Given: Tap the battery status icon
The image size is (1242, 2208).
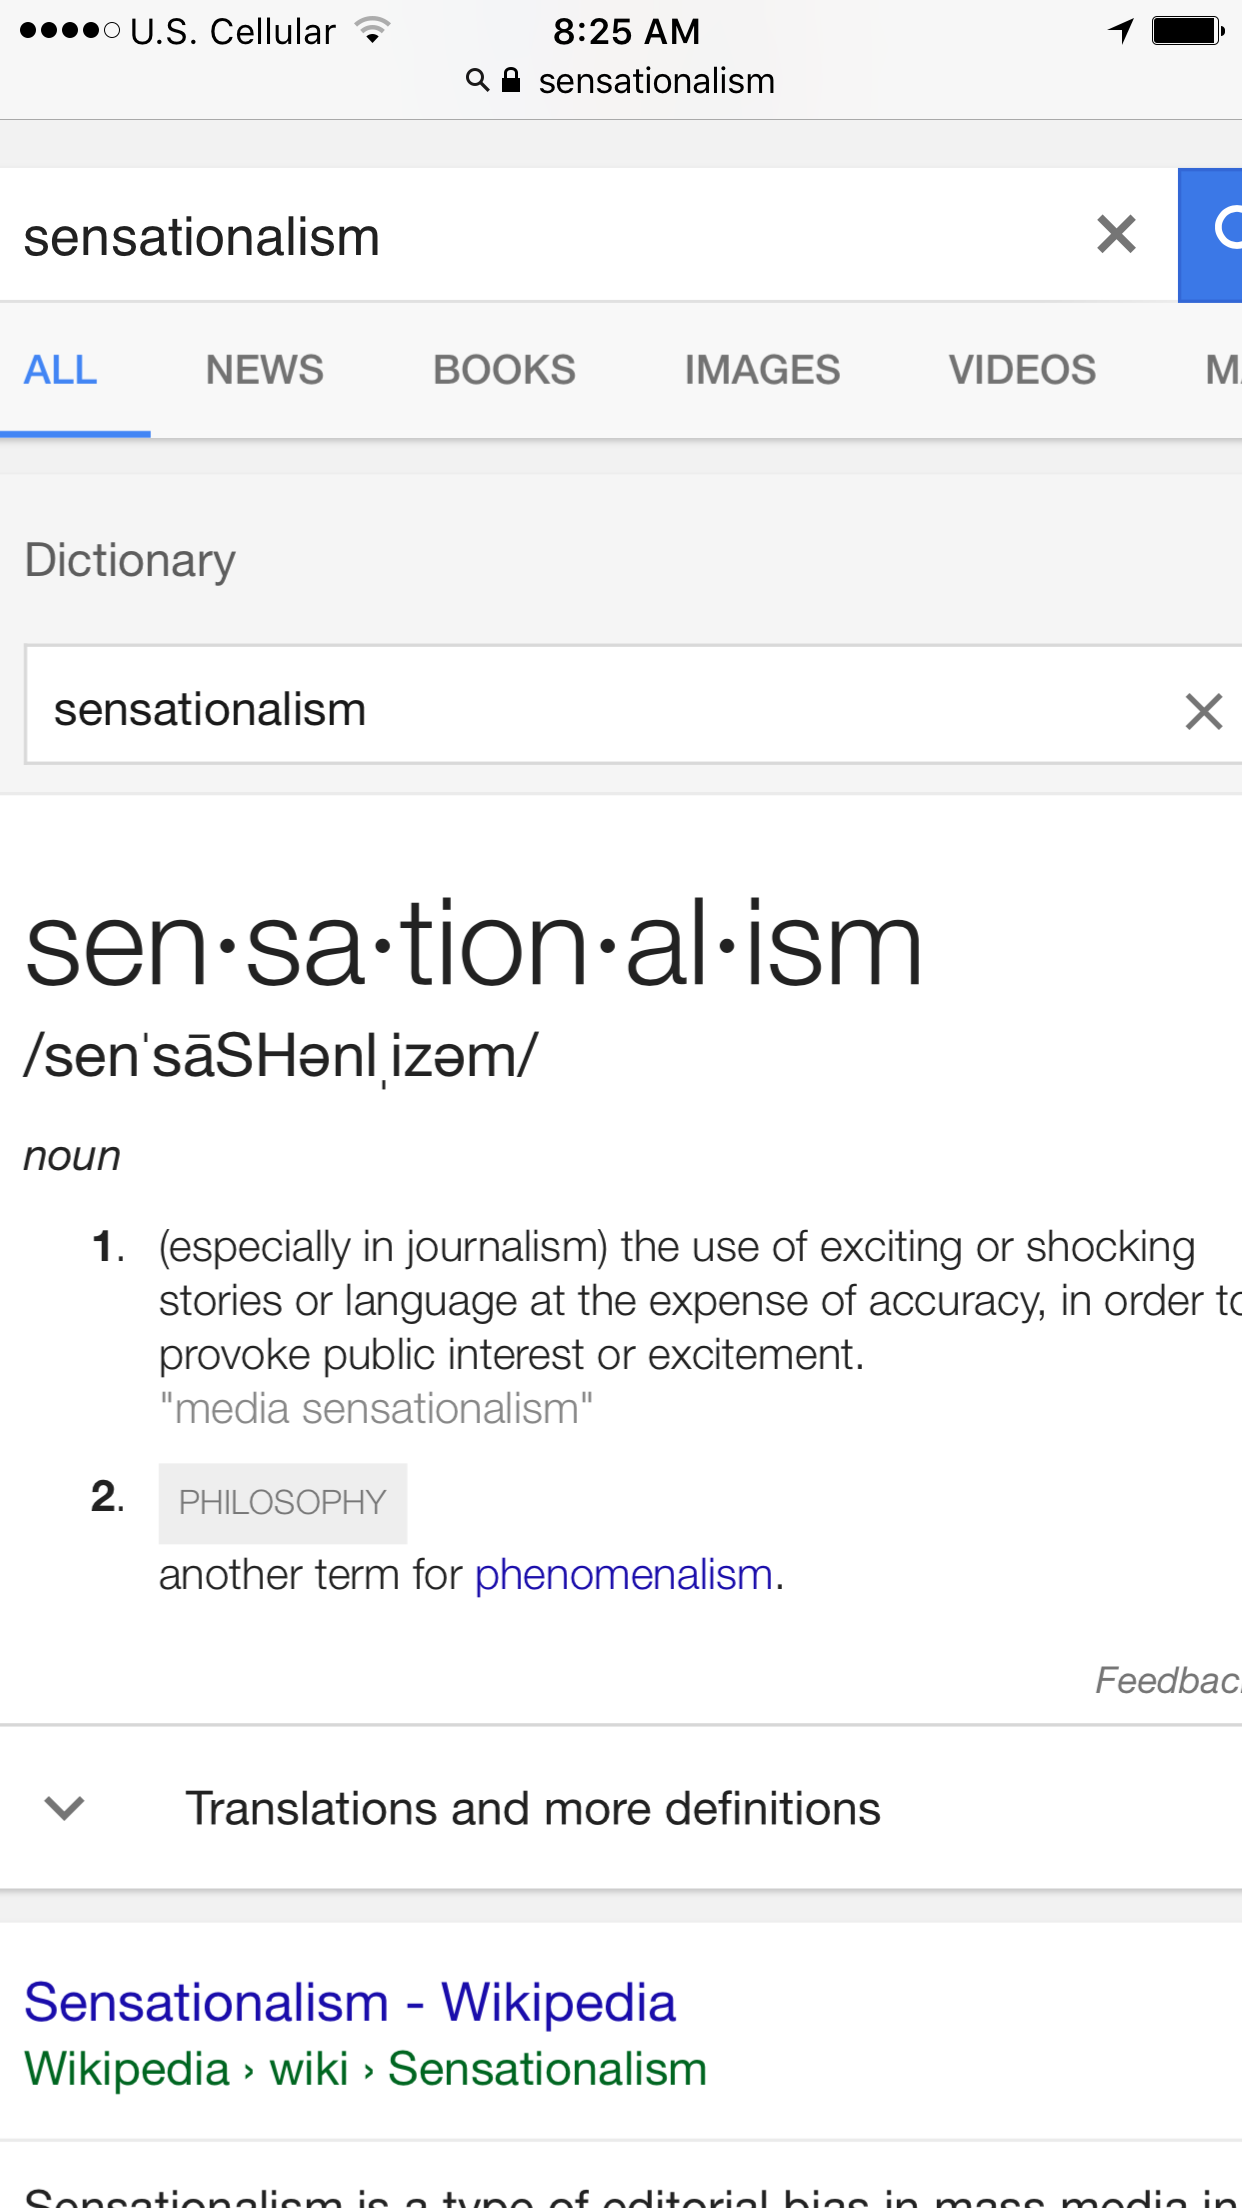Looking at the screenshot, I should coord(1188,31).
